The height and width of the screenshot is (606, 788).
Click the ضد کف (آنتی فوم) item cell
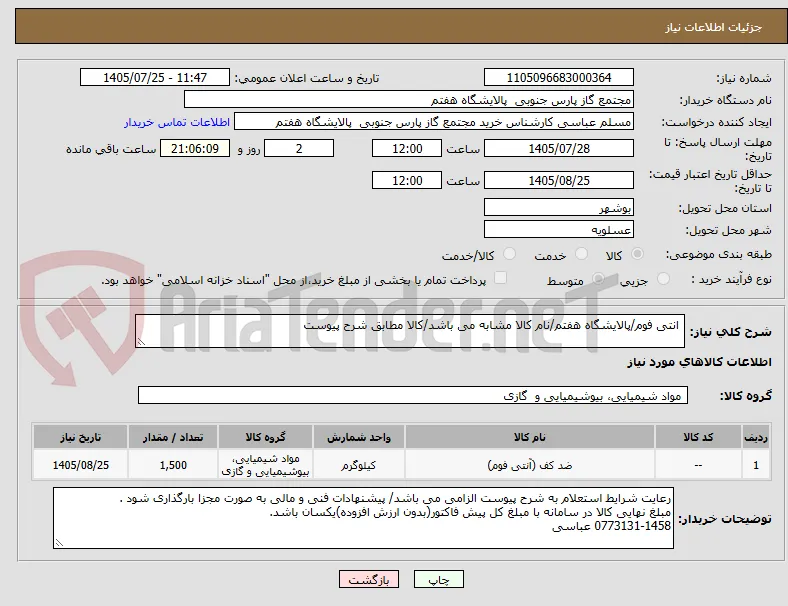pyautogui.click(x=530, y=465)
